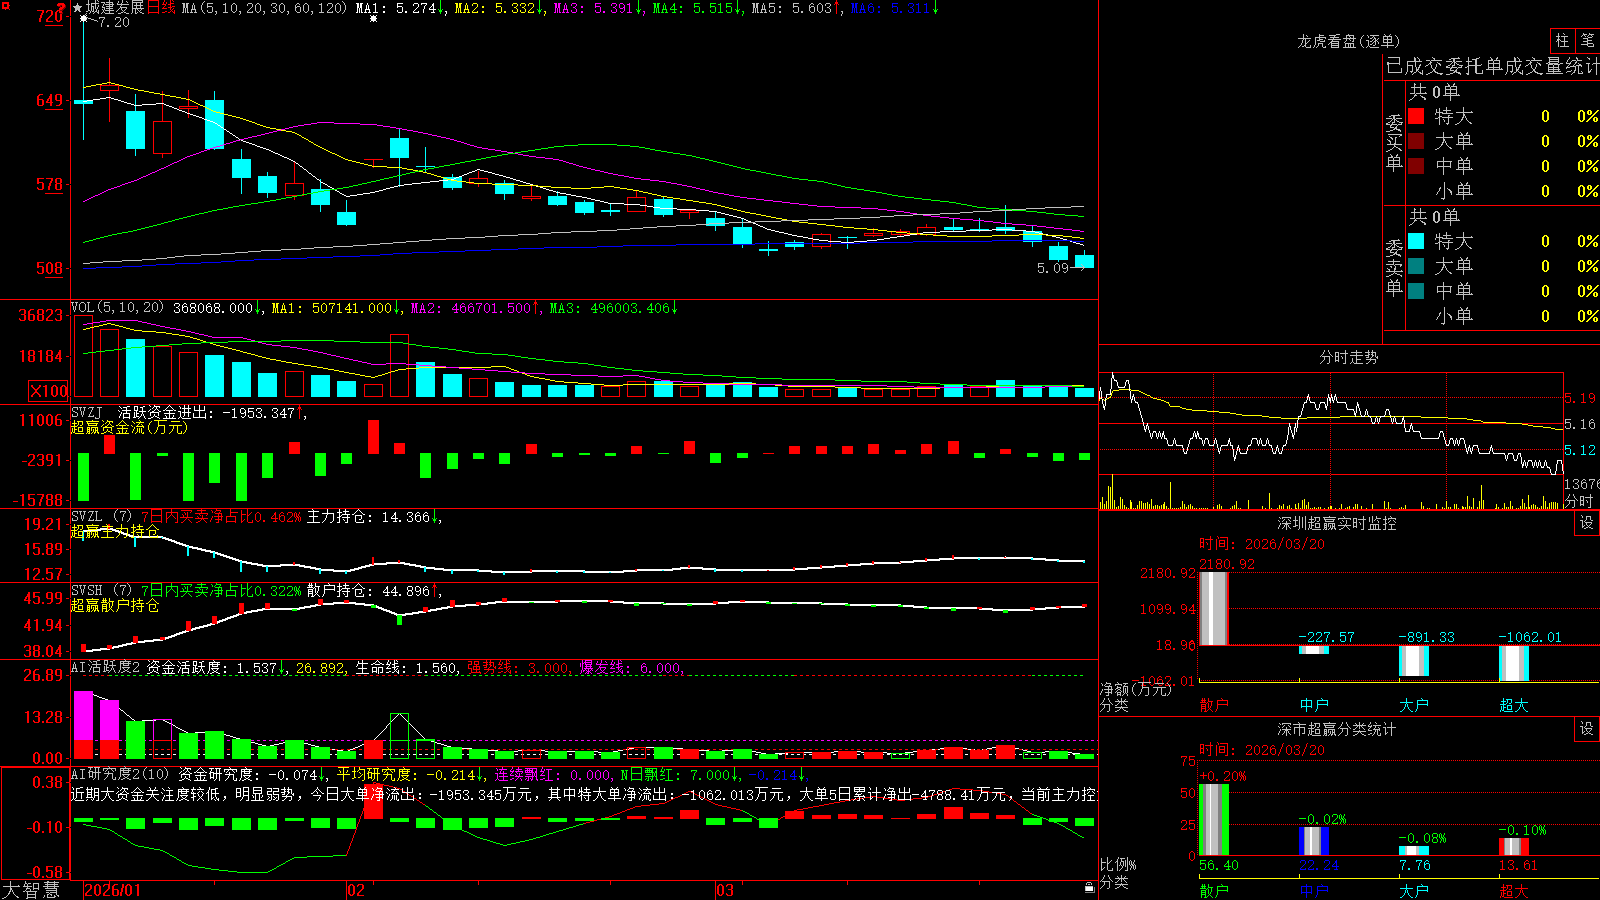
Task: Click the 平均研究度: -0.214 value
Action: pos(406,774)
